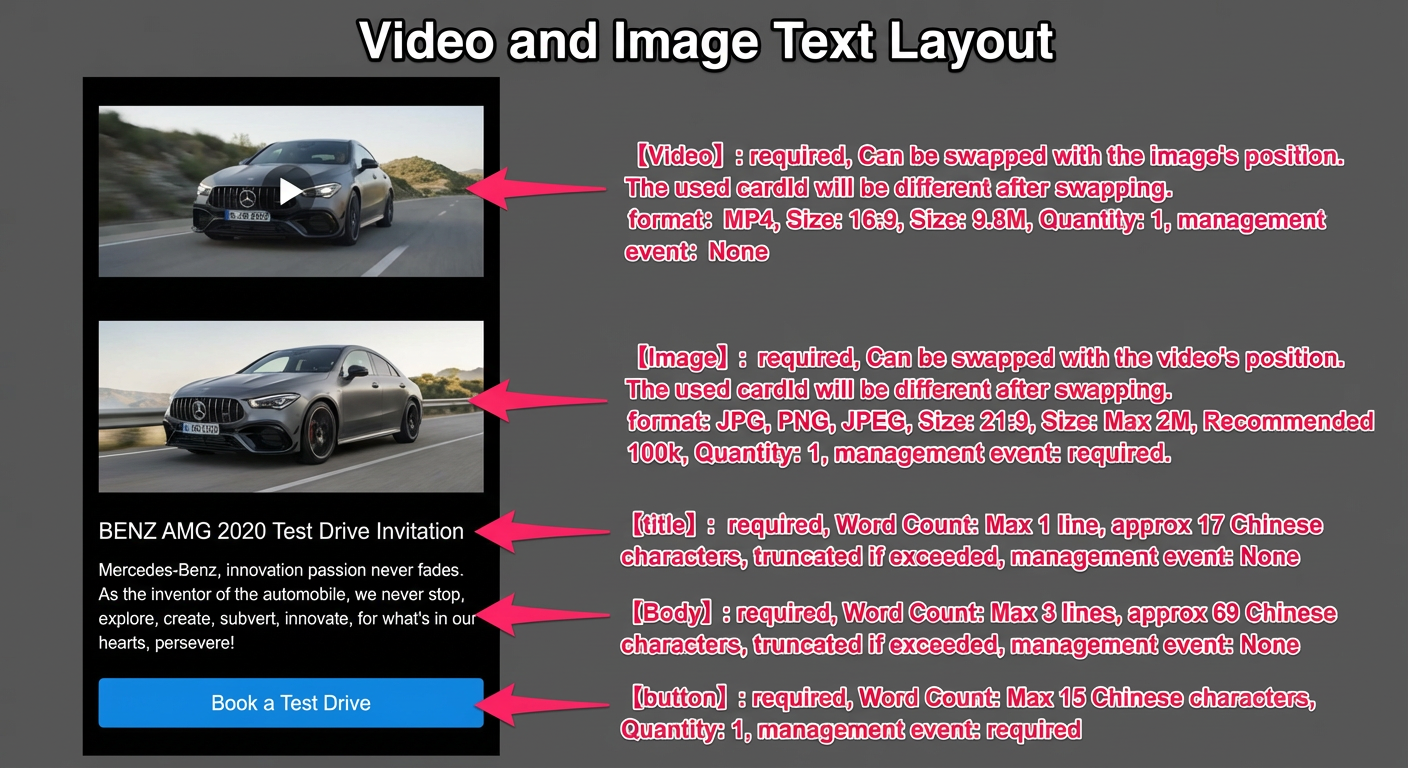
Task: Click the 【Body】 annotation description text
Action: coord(979,628)
